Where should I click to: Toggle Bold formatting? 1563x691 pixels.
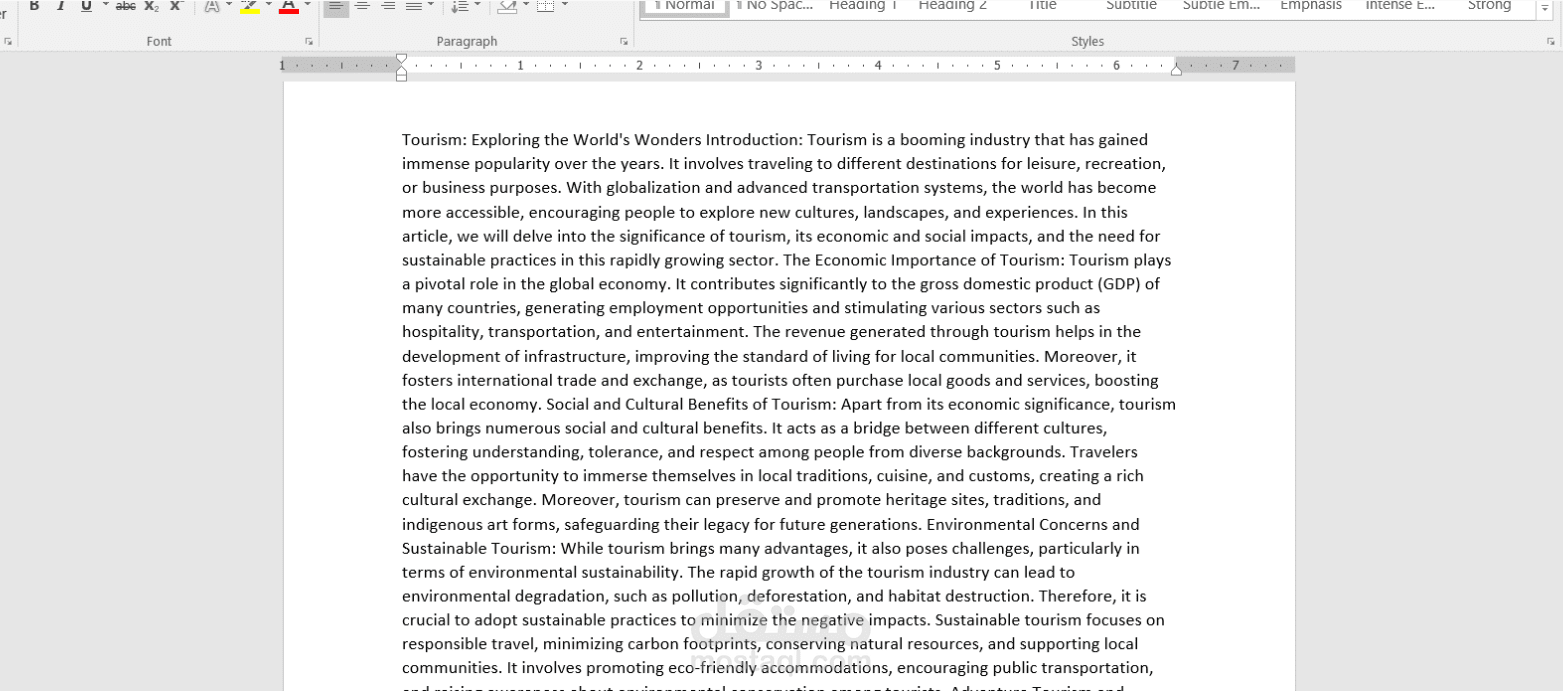pos(34,6)
